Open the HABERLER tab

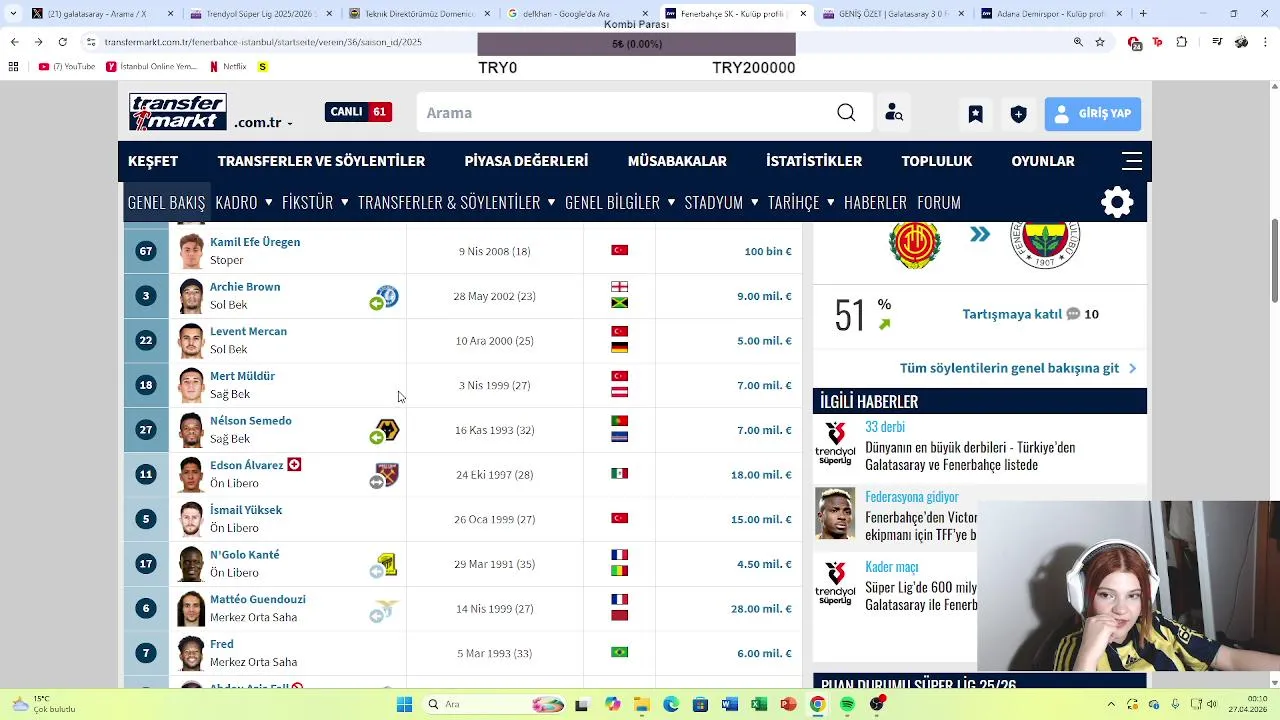[875, 202]
